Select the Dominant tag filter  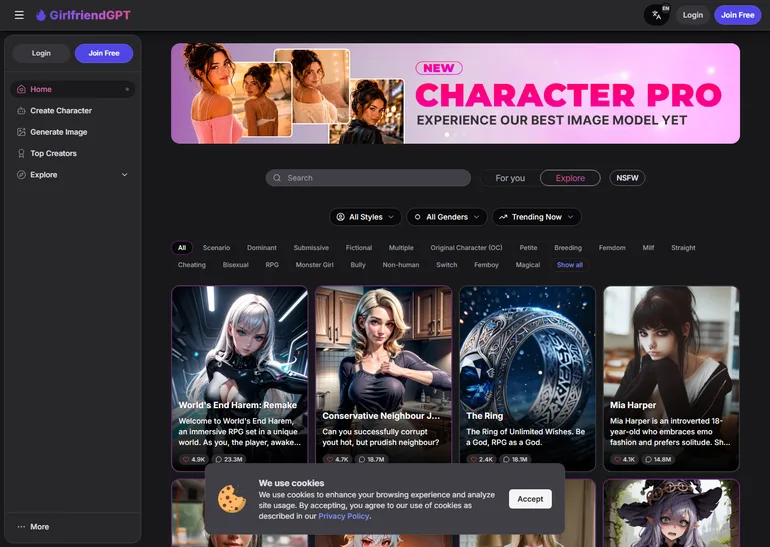(x=262, y=248)
